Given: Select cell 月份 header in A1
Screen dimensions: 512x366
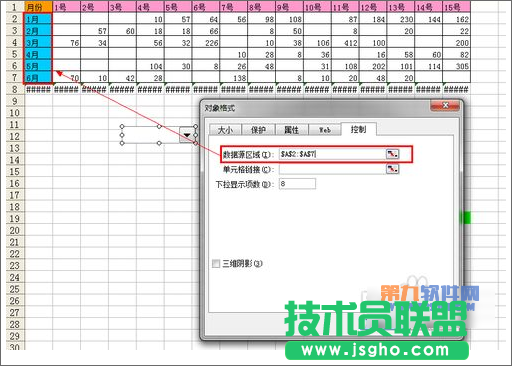Looking at the screenshot, I should click(39, 7).
